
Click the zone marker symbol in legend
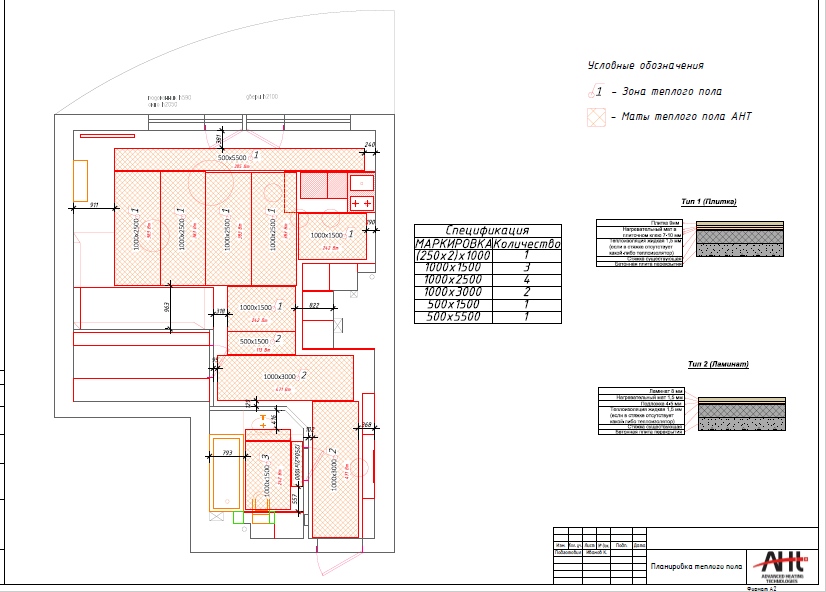coord(596,92)
